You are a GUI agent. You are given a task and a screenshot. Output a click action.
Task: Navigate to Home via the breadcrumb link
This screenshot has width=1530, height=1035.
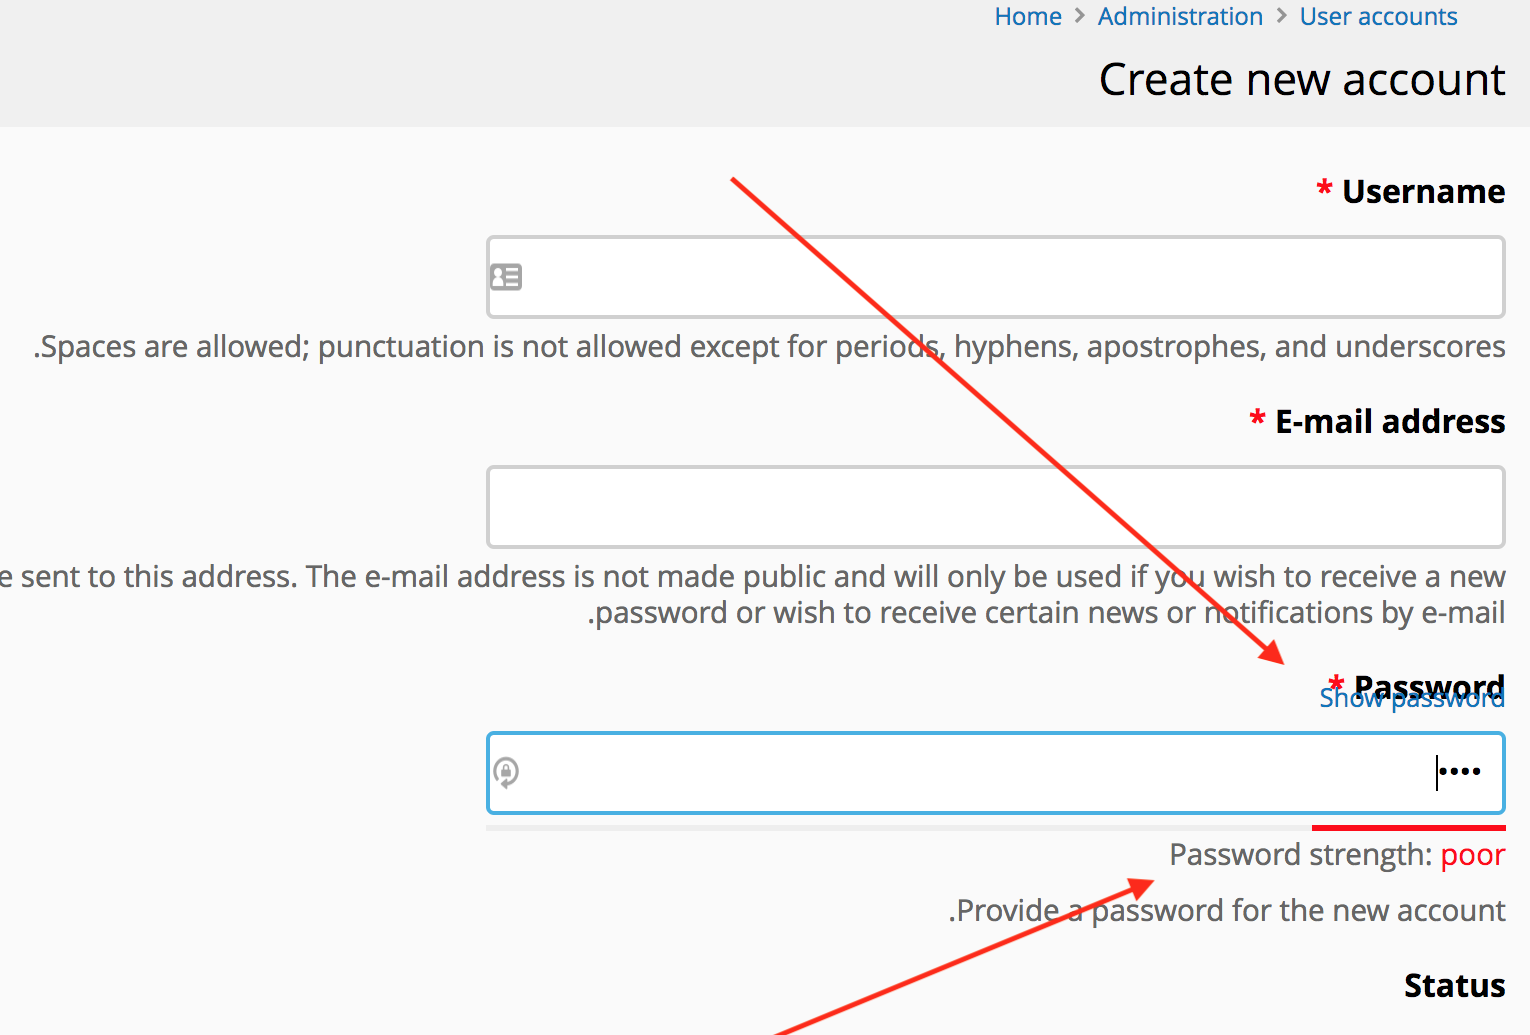[x=1028, y=16]
